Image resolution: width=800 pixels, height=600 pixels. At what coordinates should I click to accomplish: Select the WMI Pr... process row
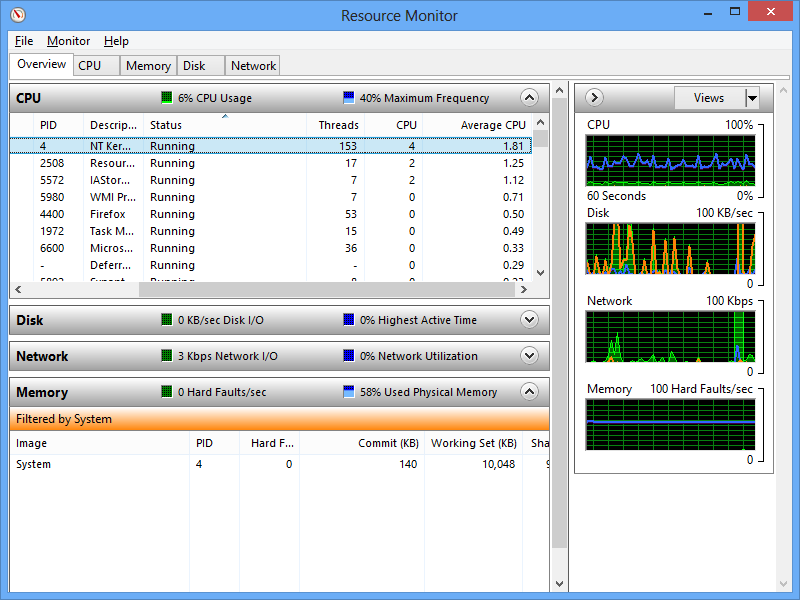coord(270,197)
